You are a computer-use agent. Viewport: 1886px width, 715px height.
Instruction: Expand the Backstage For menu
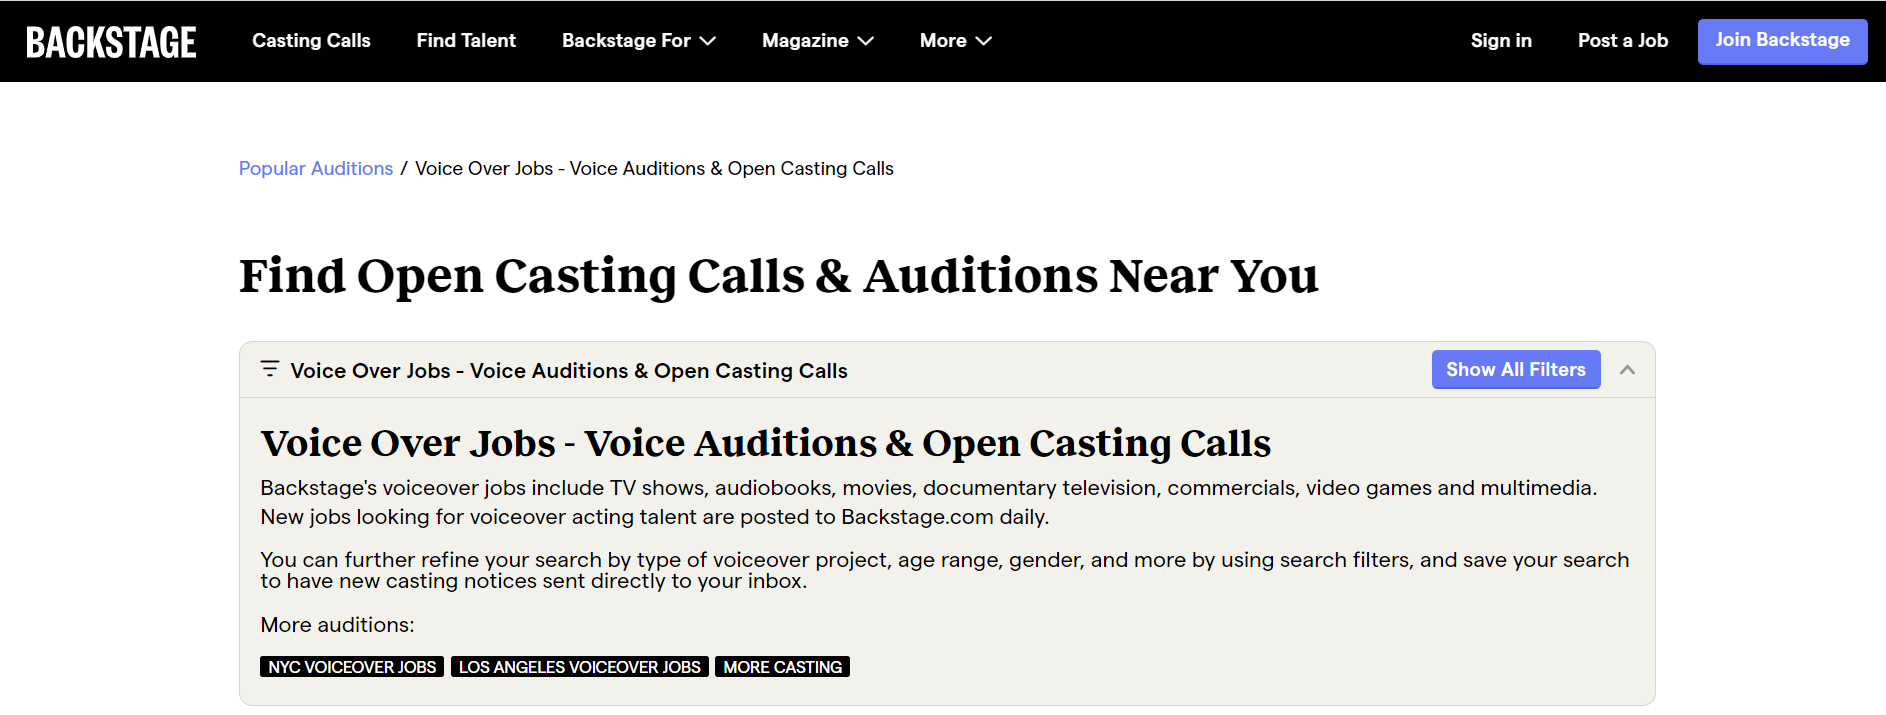639,41
